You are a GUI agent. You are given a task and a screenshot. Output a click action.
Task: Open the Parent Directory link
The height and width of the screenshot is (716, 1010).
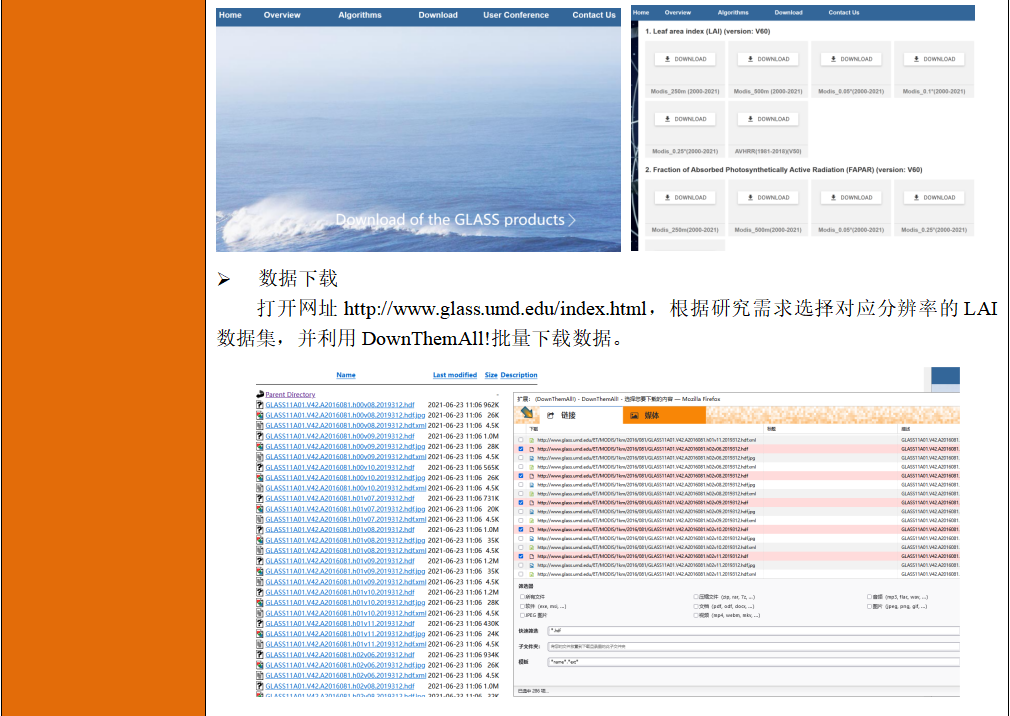[x=289, y=394]
